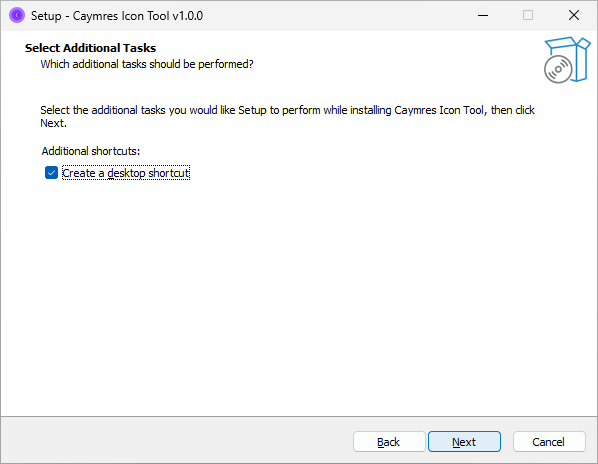
Task: Click the gray footer area left of Back
Action: pyautogui.click(x=175, y=440)
